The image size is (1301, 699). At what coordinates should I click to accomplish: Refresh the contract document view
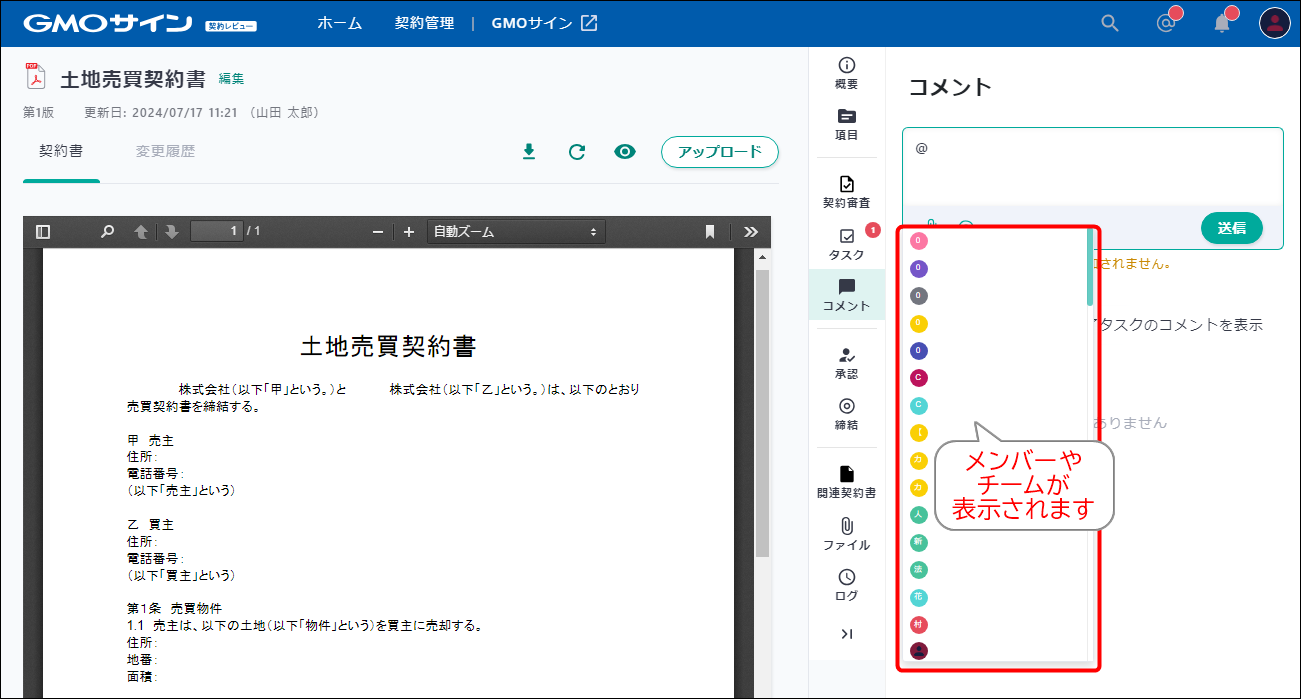(x=577, y=151)
